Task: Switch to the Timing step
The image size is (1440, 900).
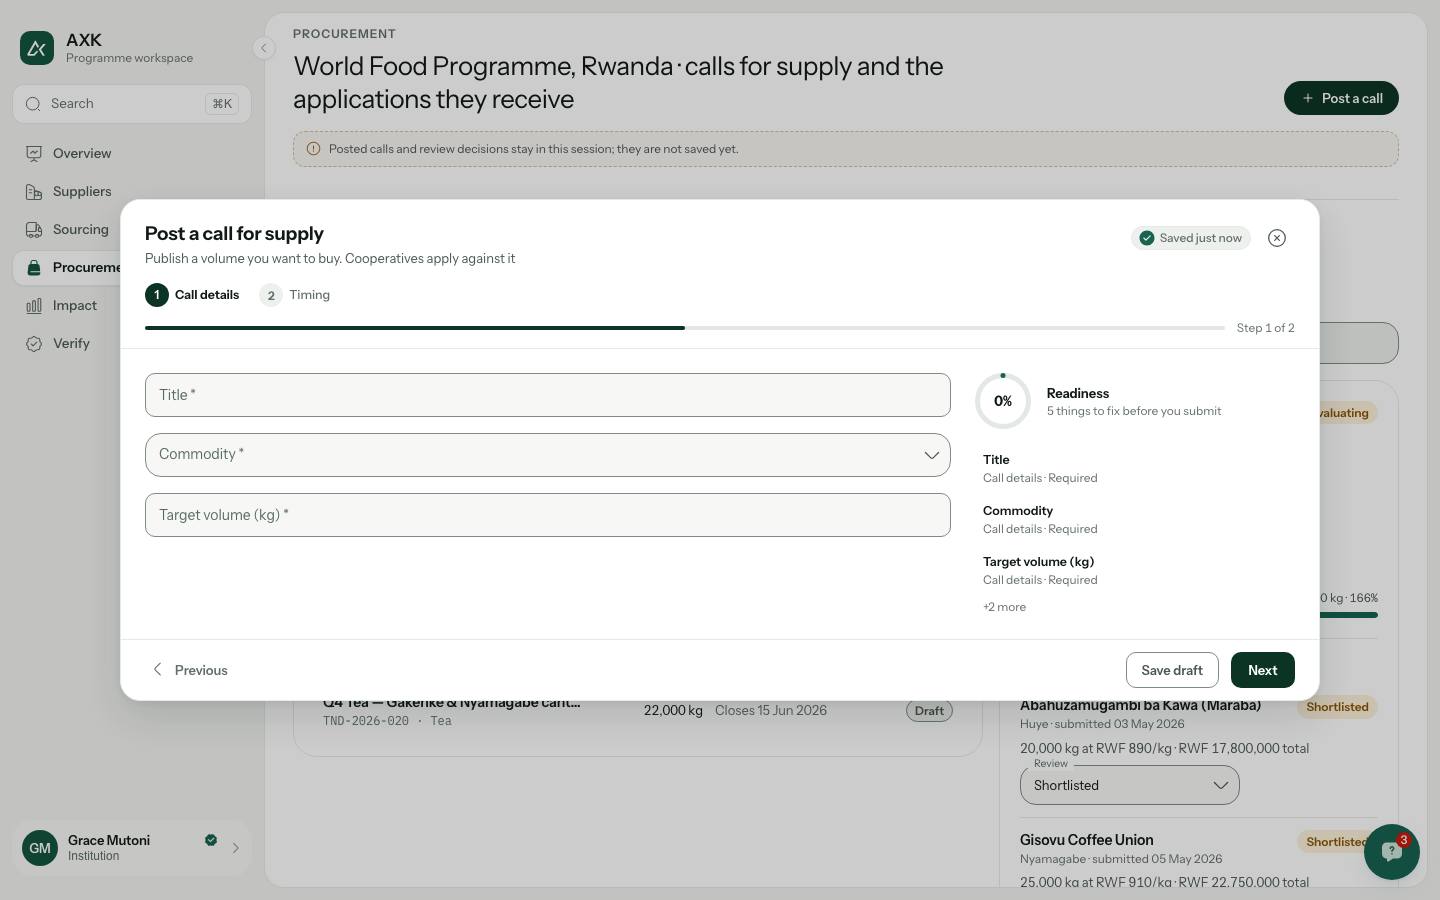Action: [x=295, y=295]
